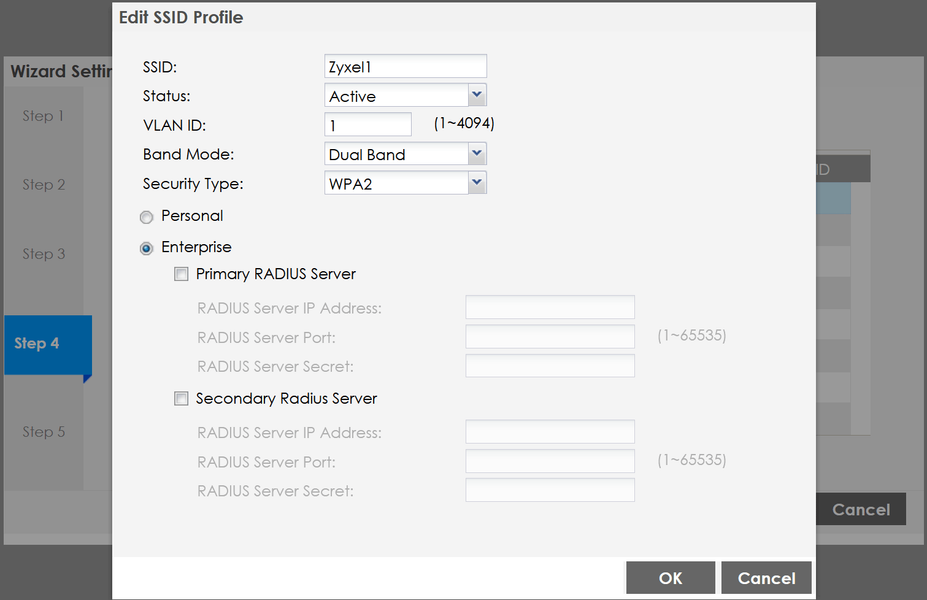This screenshot has height=600, width=927.
Task: Focus the VLAN ID input field
Action: point(368,125)
